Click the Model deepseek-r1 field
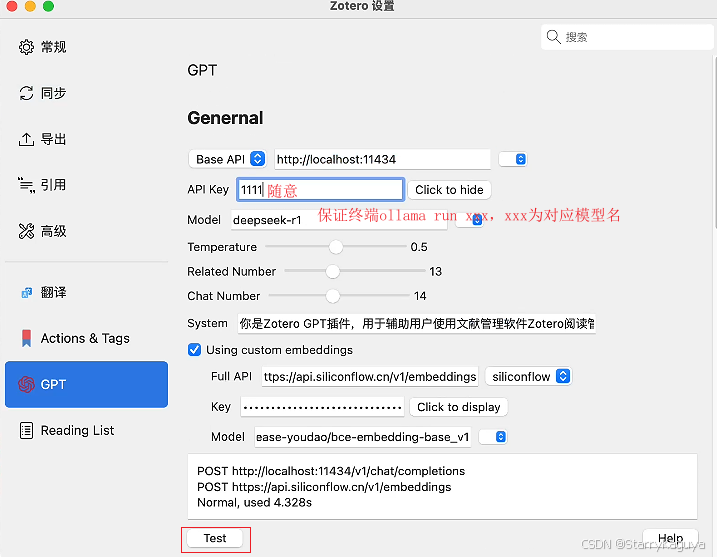 click(339, 220)
